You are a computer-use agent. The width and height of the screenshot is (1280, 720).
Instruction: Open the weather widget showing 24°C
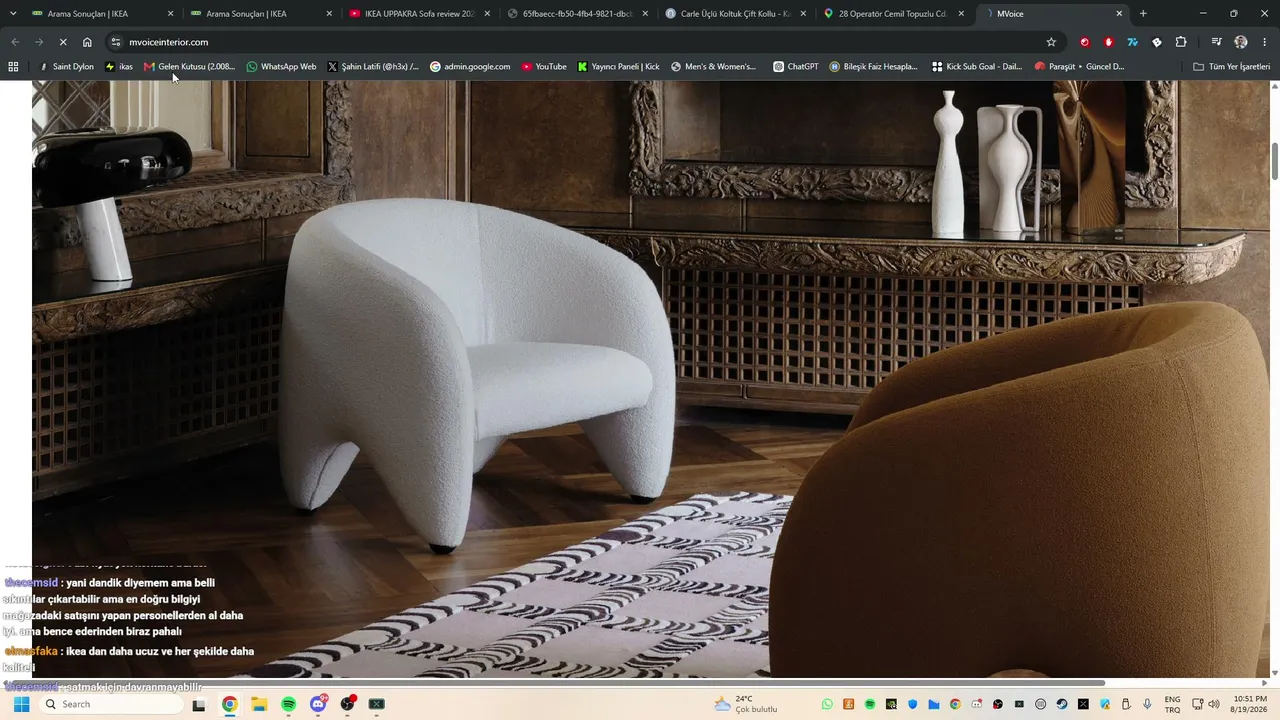click(x=746, y=704)
